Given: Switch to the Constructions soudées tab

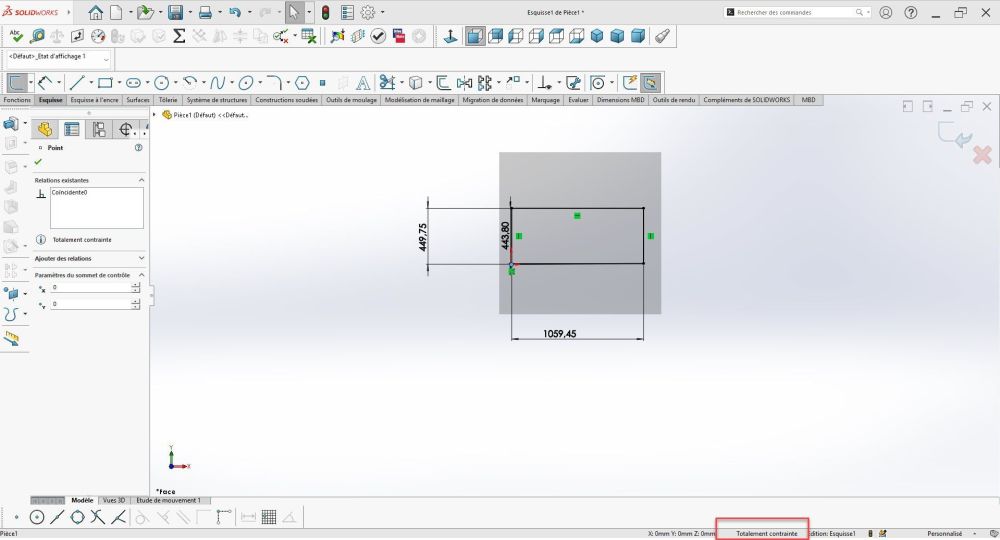Looking at the screenshot, I should click(x=286, y=100).
